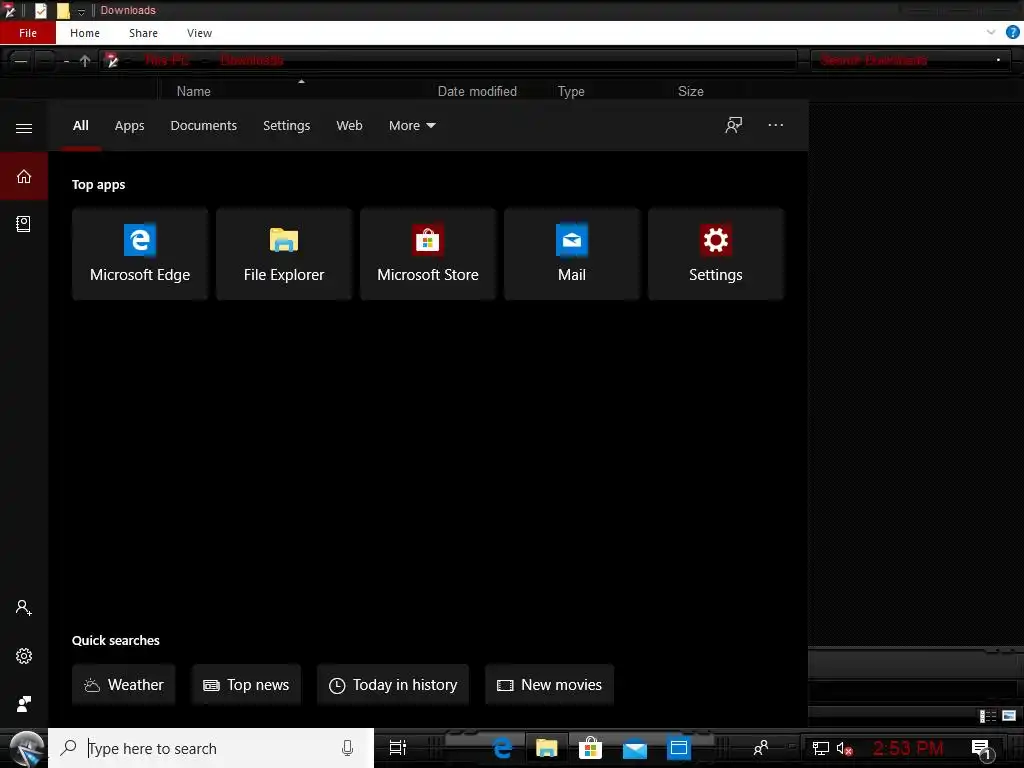Launch File Explorer tile in Top apps
This screenshot has height=768, width=1024.
284,254
